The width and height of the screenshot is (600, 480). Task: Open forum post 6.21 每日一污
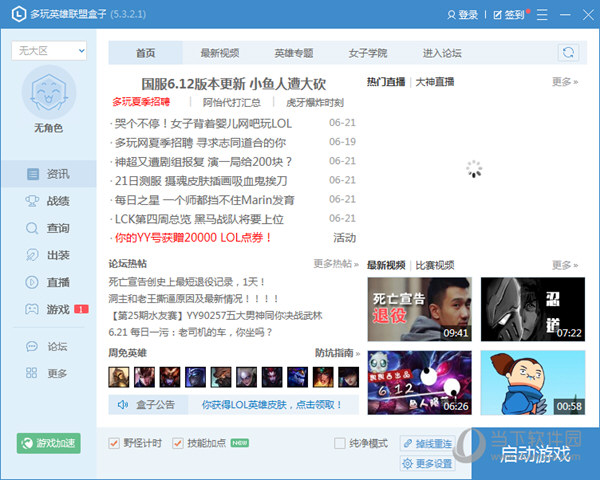click(190, 332)
